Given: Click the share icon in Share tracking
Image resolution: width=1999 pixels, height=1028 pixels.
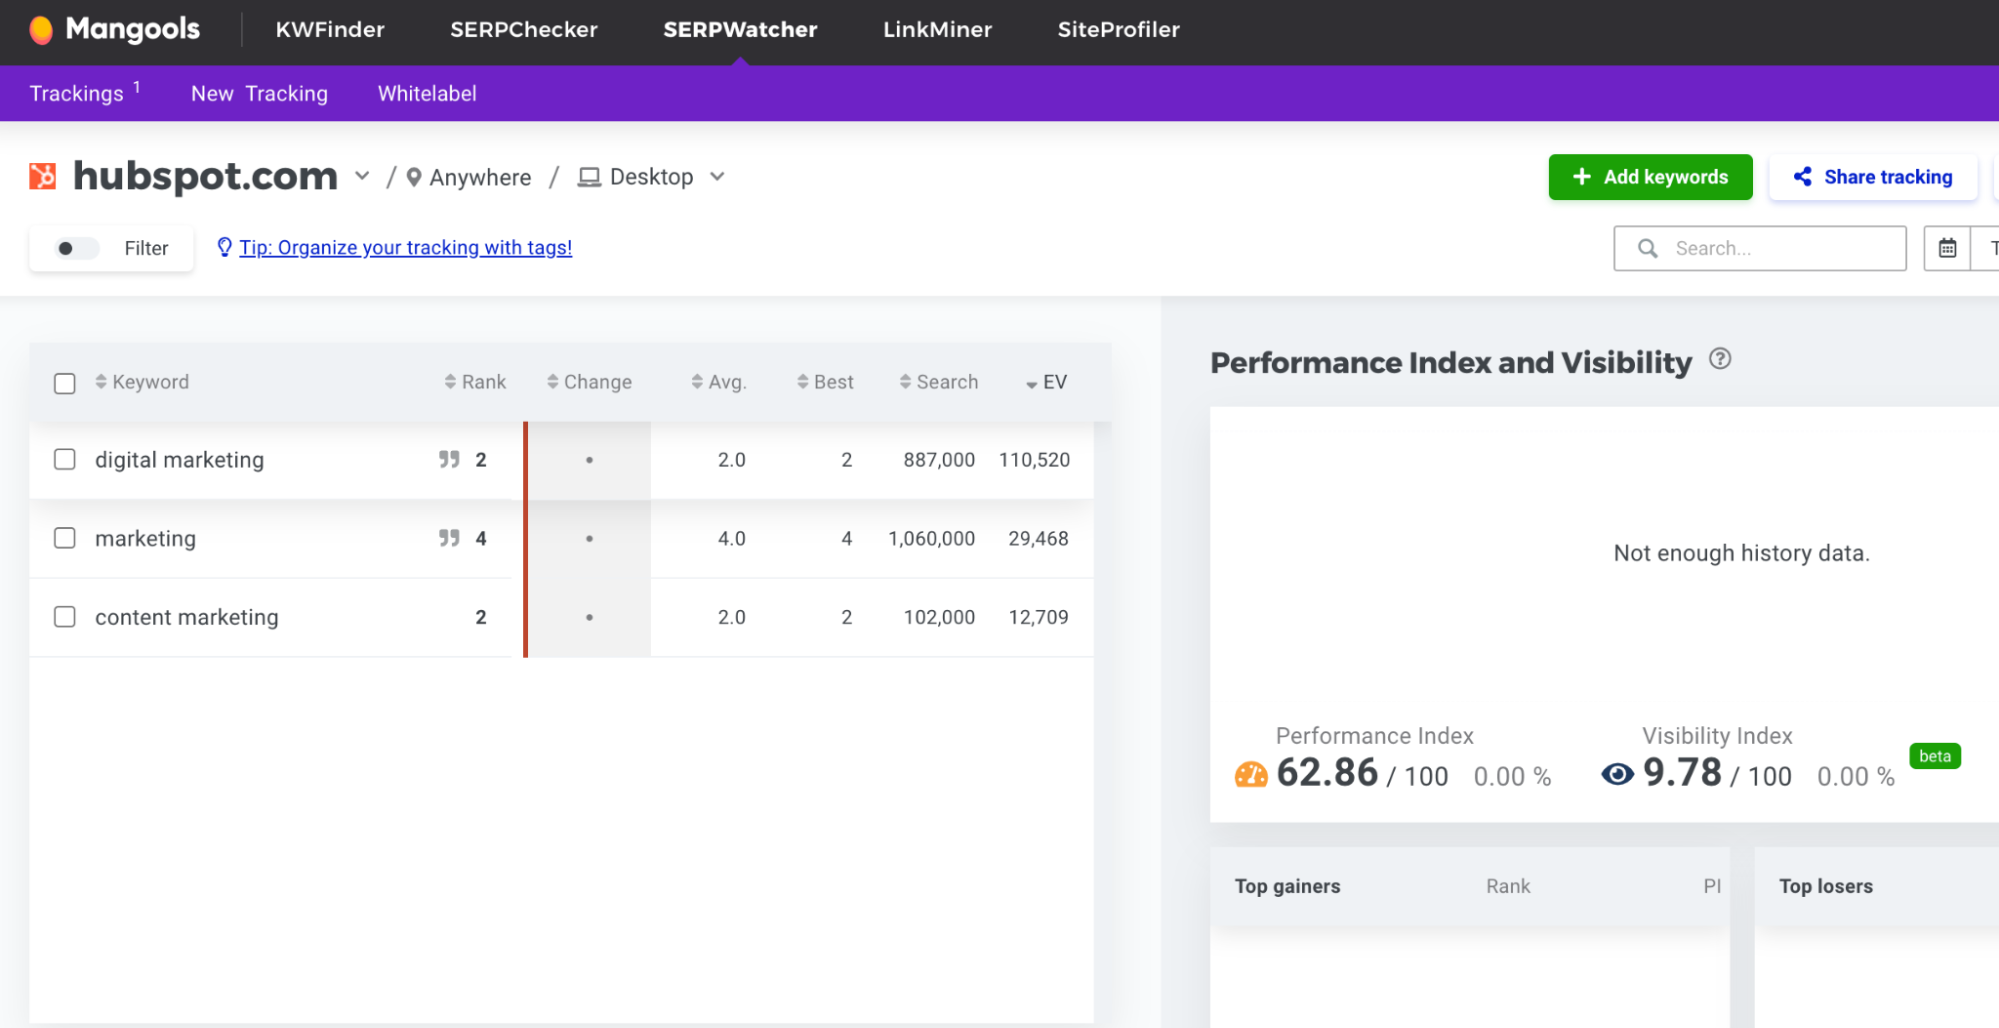Looking at the screenshot, I should [1803, 177].
